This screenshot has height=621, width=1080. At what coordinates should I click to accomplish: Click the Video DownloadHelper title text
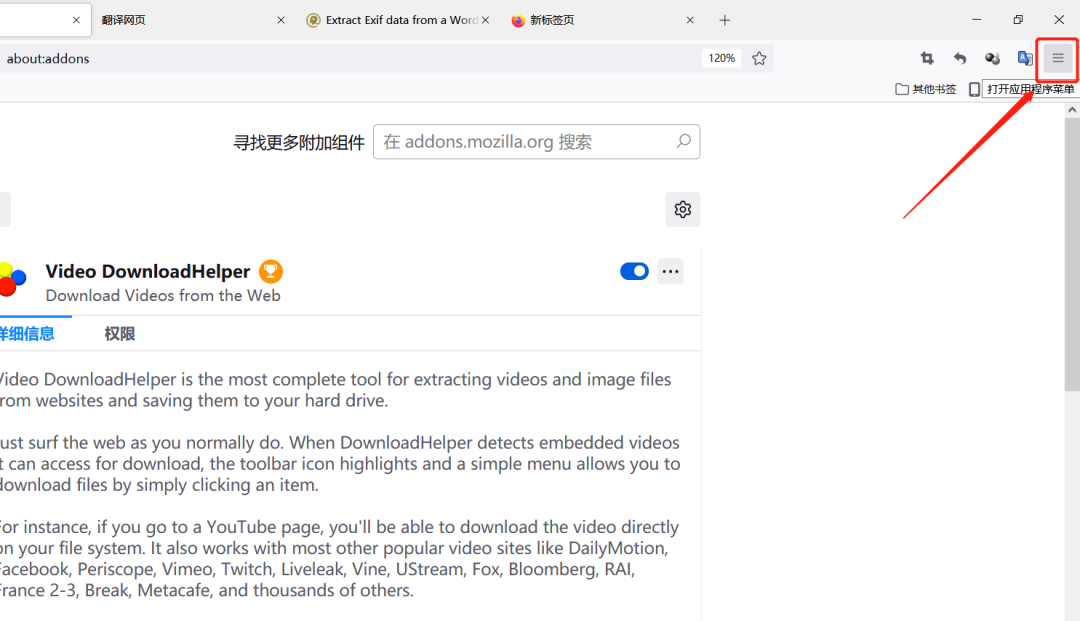click(147, 271)
